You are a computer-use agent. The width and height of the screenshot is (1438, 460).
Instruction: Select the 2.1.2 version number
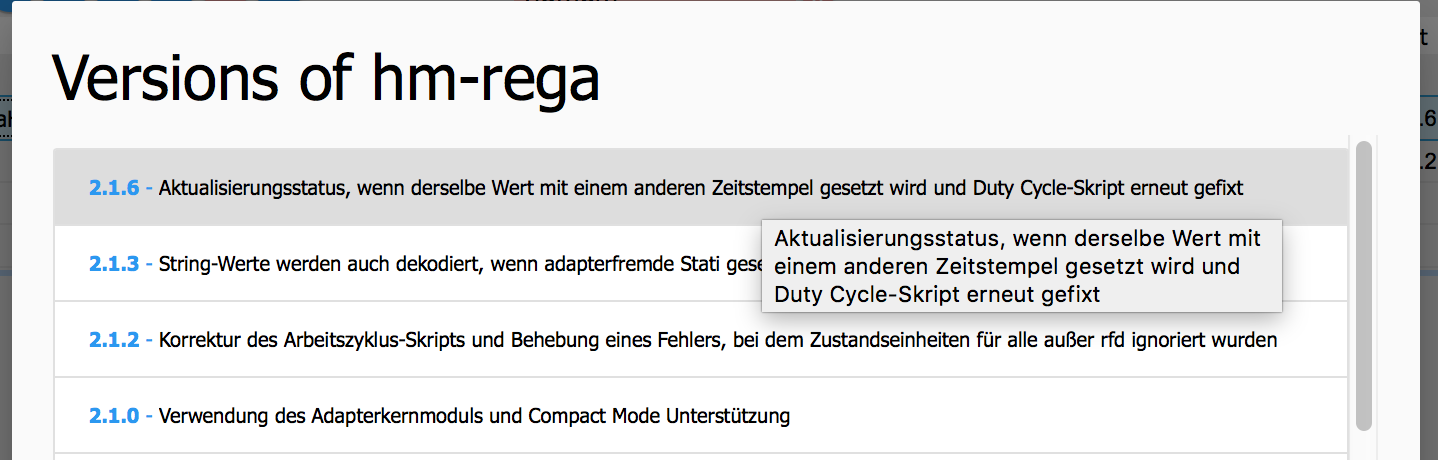[113, 341]
